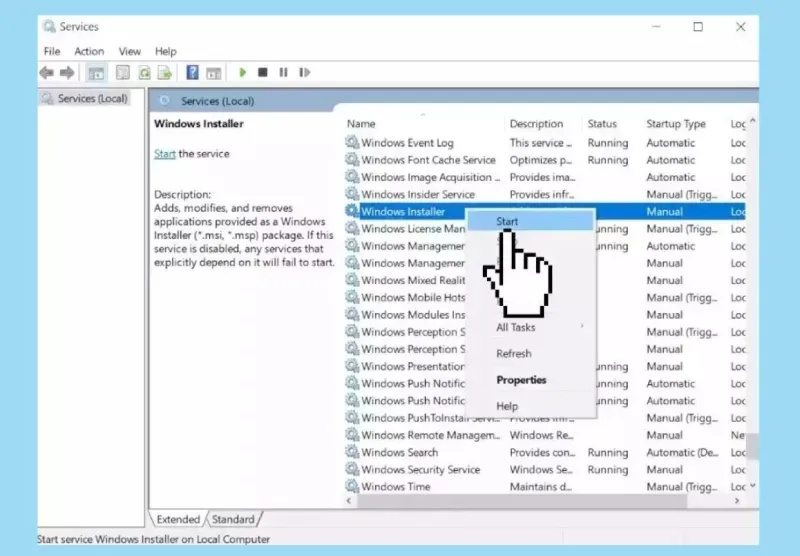Viewport: 800px width, 556px height.
Task: Click the gear icon of Windows Event Log
Action: [x=352, y=142]
